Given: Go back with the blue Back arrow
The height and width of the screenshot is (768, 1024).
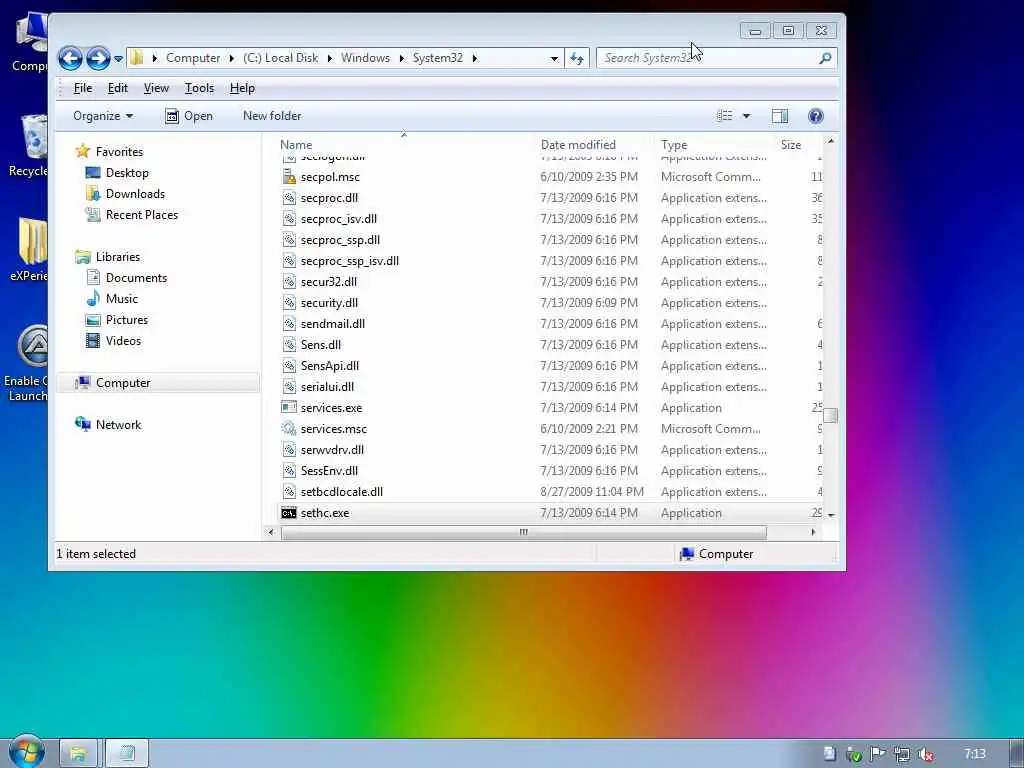Looking at the screenshot, I should click(x=70, y=58).
